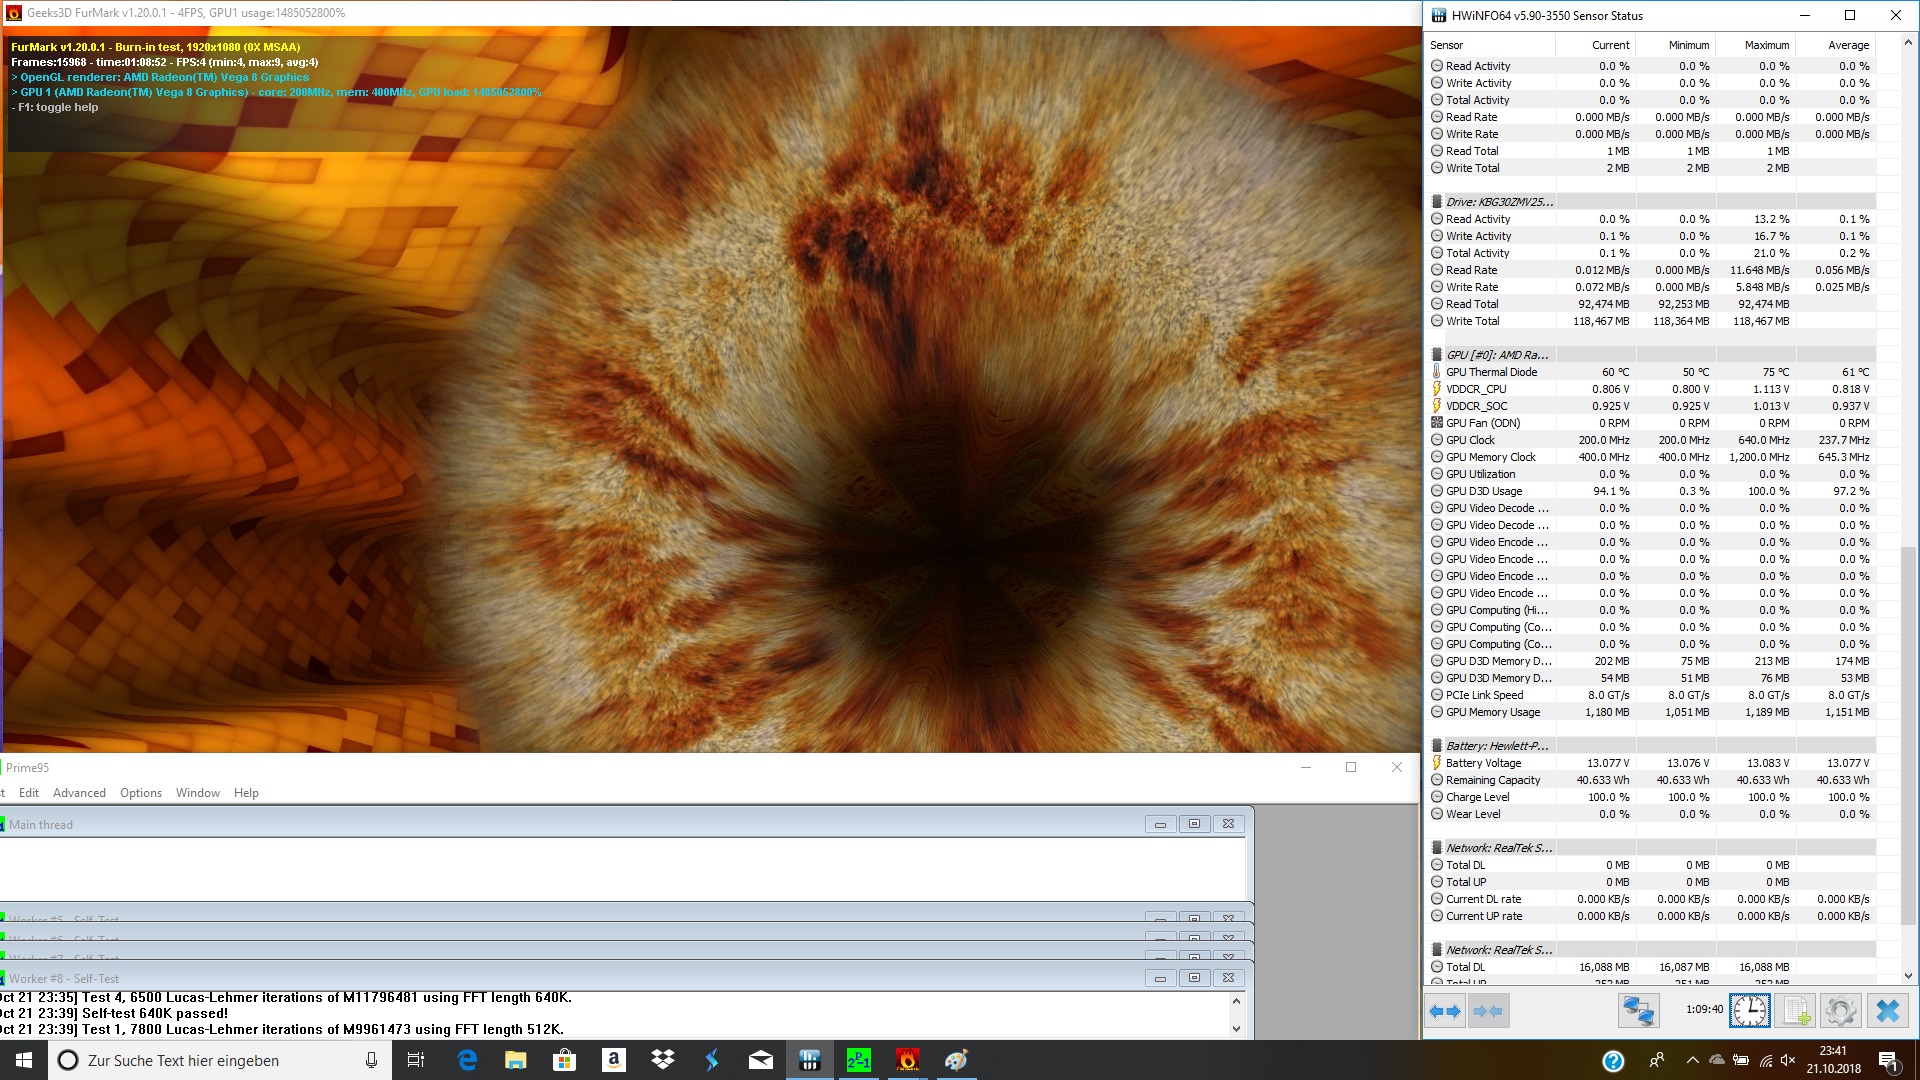Screen dimensions: 1920x1080
Task: Open the Options menu in Prime95
Action: 141,793
